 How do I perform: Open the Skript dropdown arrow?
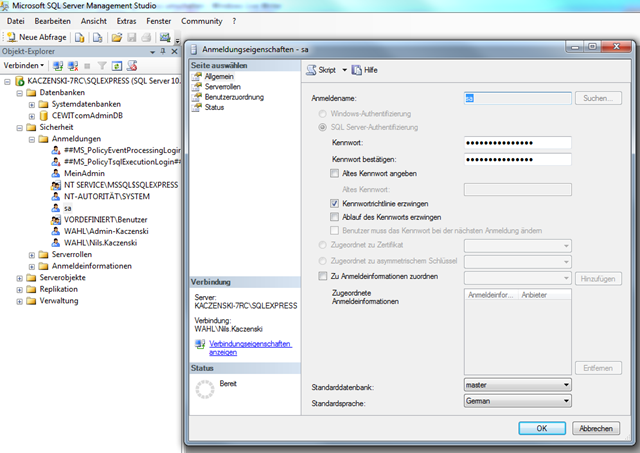[x=344, y=70]
